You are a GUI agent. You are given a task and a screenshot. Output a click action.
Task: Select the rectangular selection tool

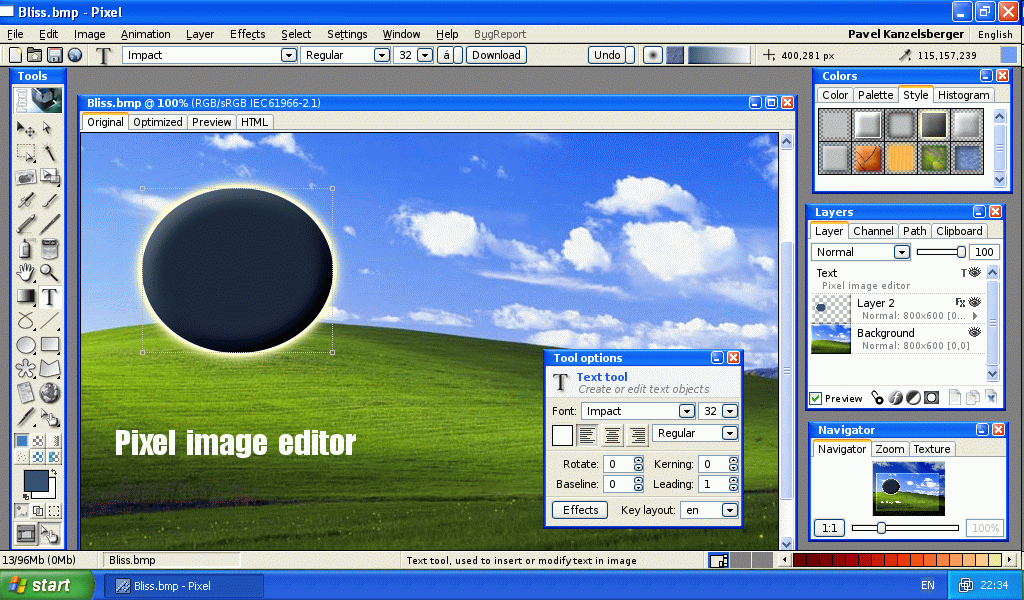[x=25, y=152]
